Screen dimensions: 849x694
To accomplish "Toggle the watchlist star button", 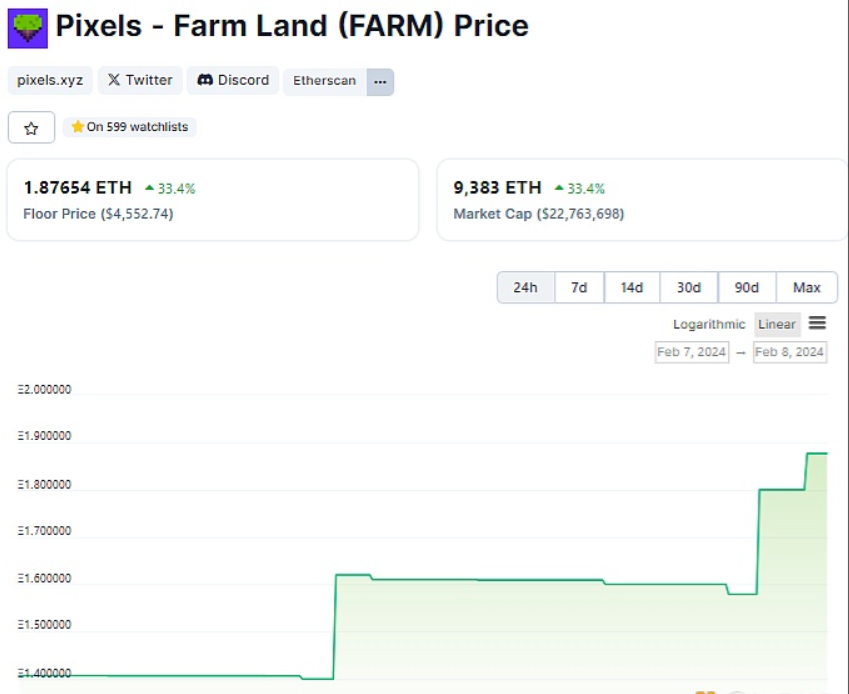I will 31,127.
